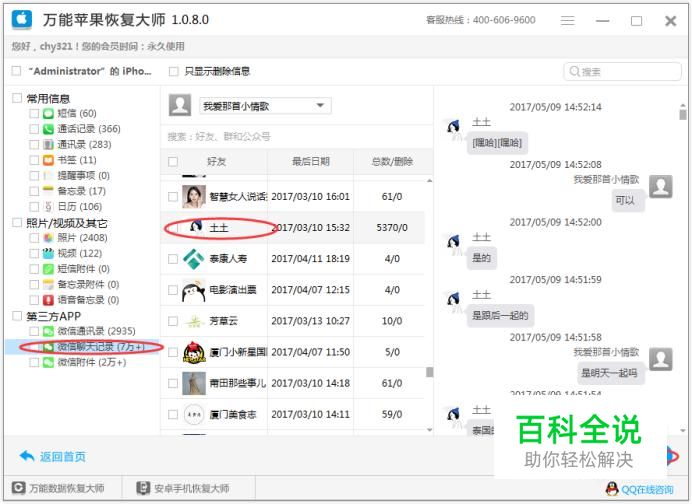Click 返回首页 link

pos(63,456)
